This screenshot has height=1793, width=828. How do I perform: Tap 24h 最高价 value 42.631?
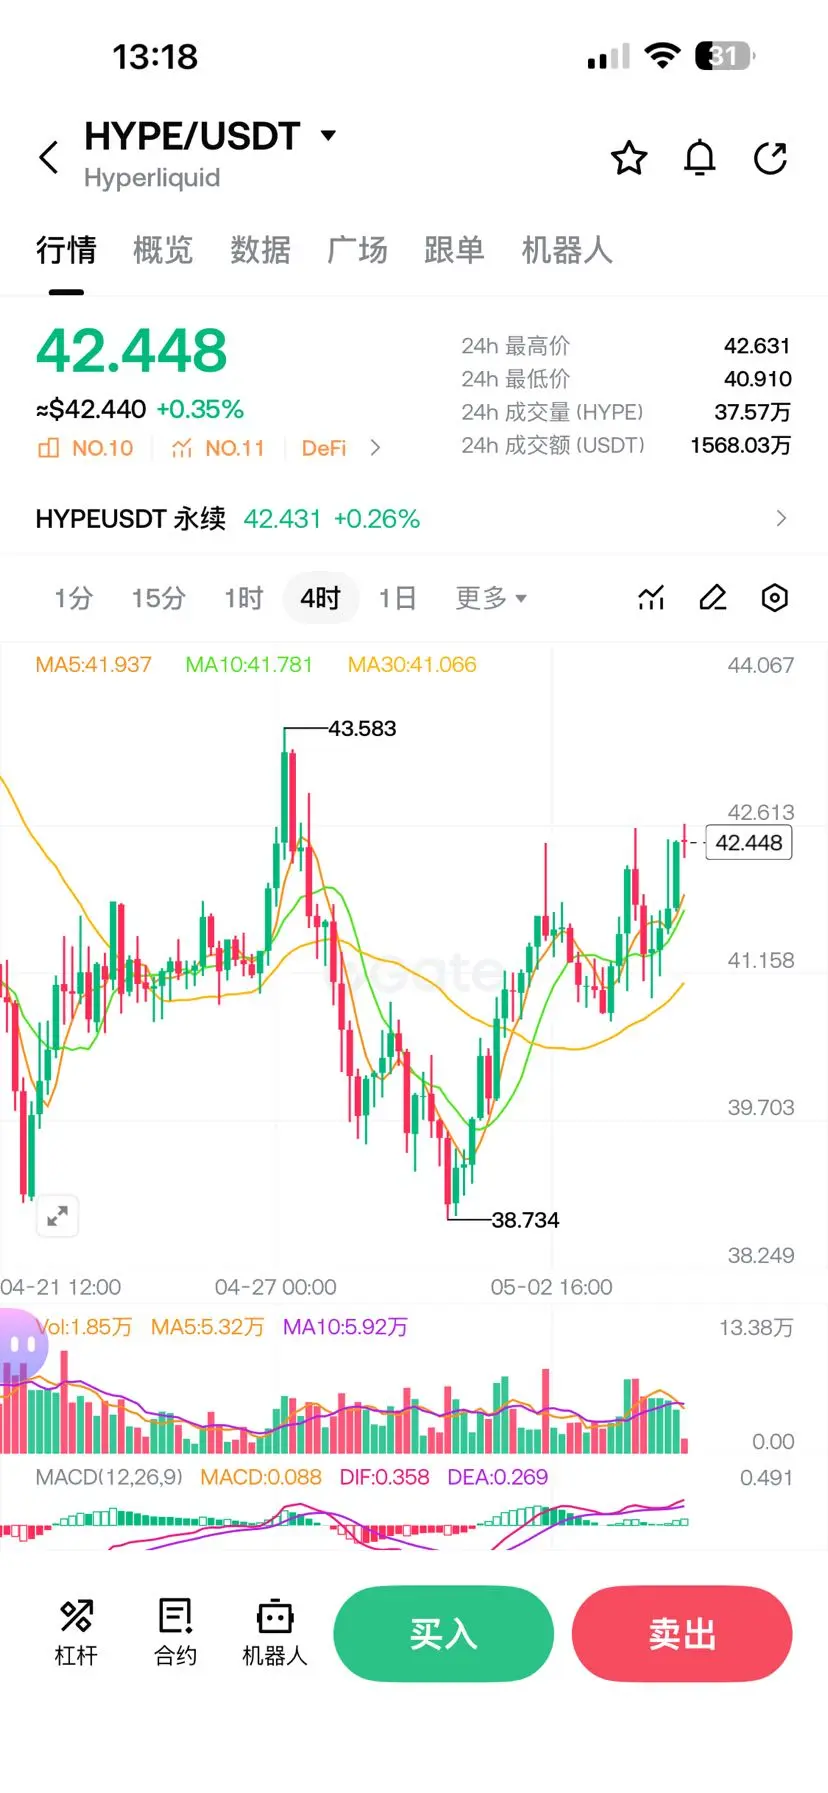coord(757,346)
